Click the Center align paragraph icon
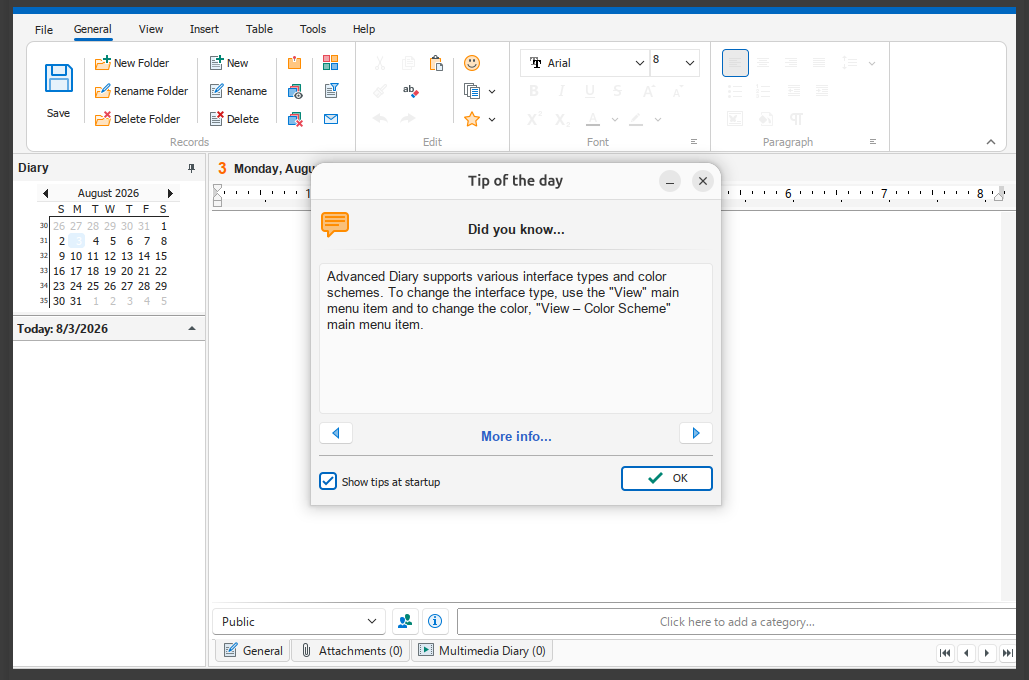Image resolution: width=1029 pixels, height=680 pixels. (x=763, y=63)
